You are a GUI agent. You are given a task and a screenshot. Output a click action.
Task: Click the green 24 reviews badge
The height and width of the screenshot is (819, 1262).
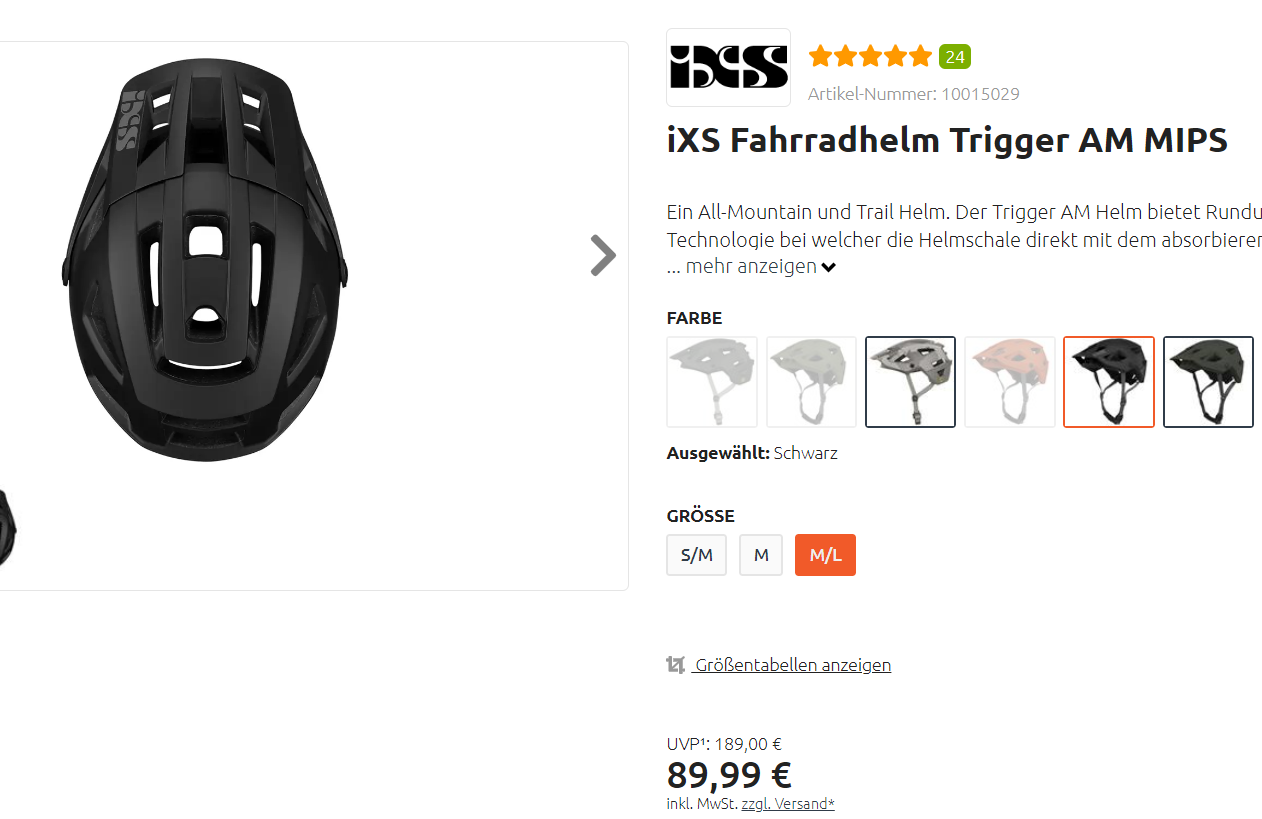955,56
